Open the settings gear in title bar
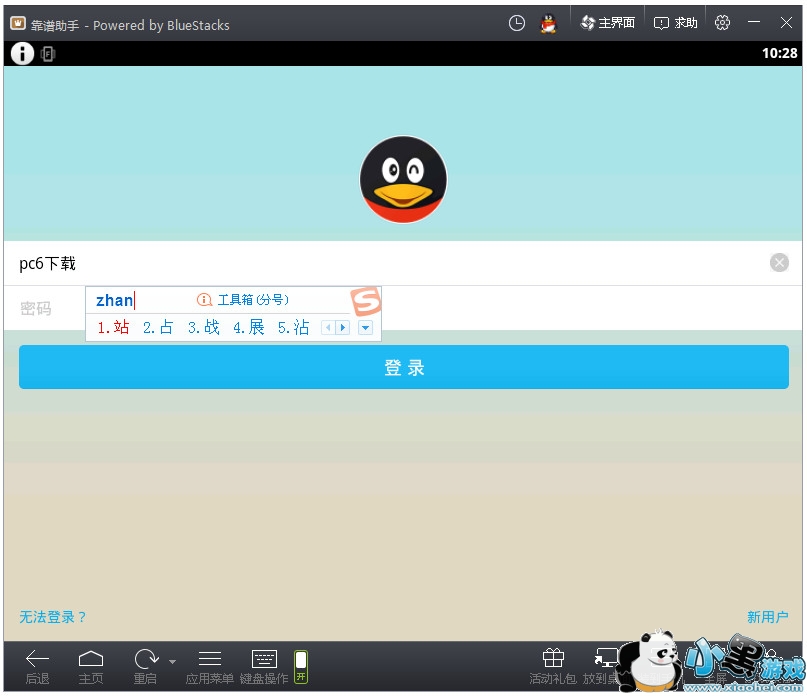This screenshot has width=807, height=696. (x=722, y=23)
